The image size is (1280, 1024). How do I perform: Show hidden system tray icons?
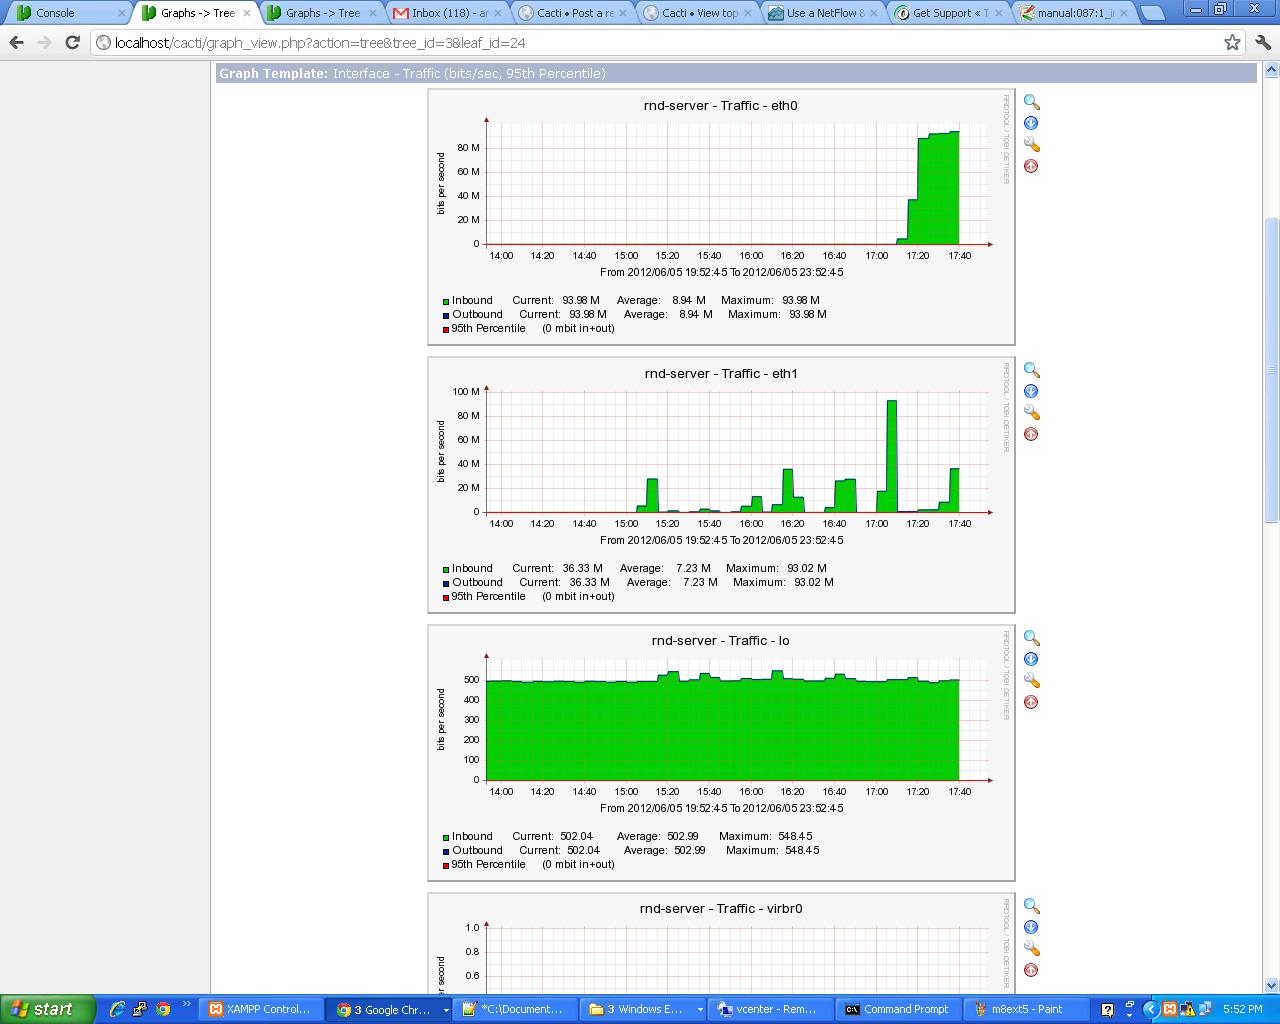pos(1150,1009)
